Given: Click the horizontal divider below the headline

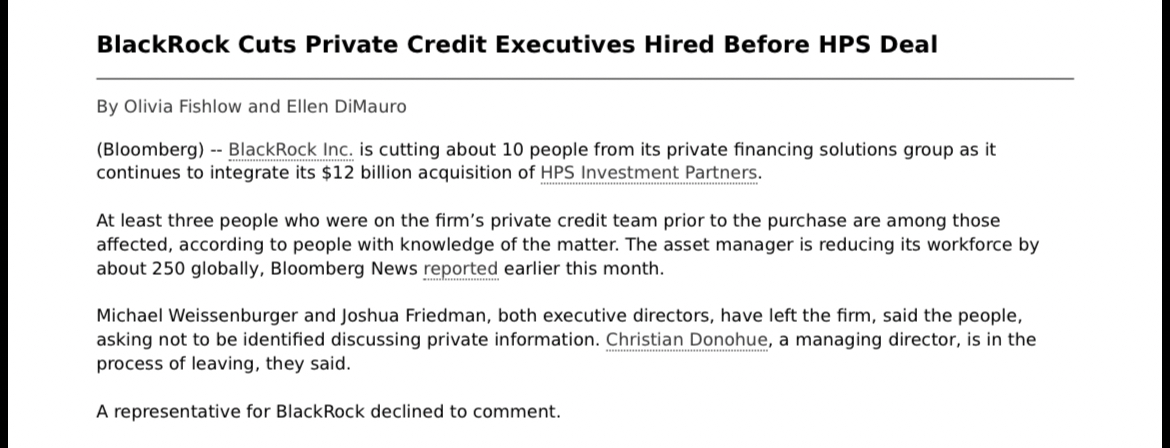Looking at the screenshot, I should tap(585, 78).
